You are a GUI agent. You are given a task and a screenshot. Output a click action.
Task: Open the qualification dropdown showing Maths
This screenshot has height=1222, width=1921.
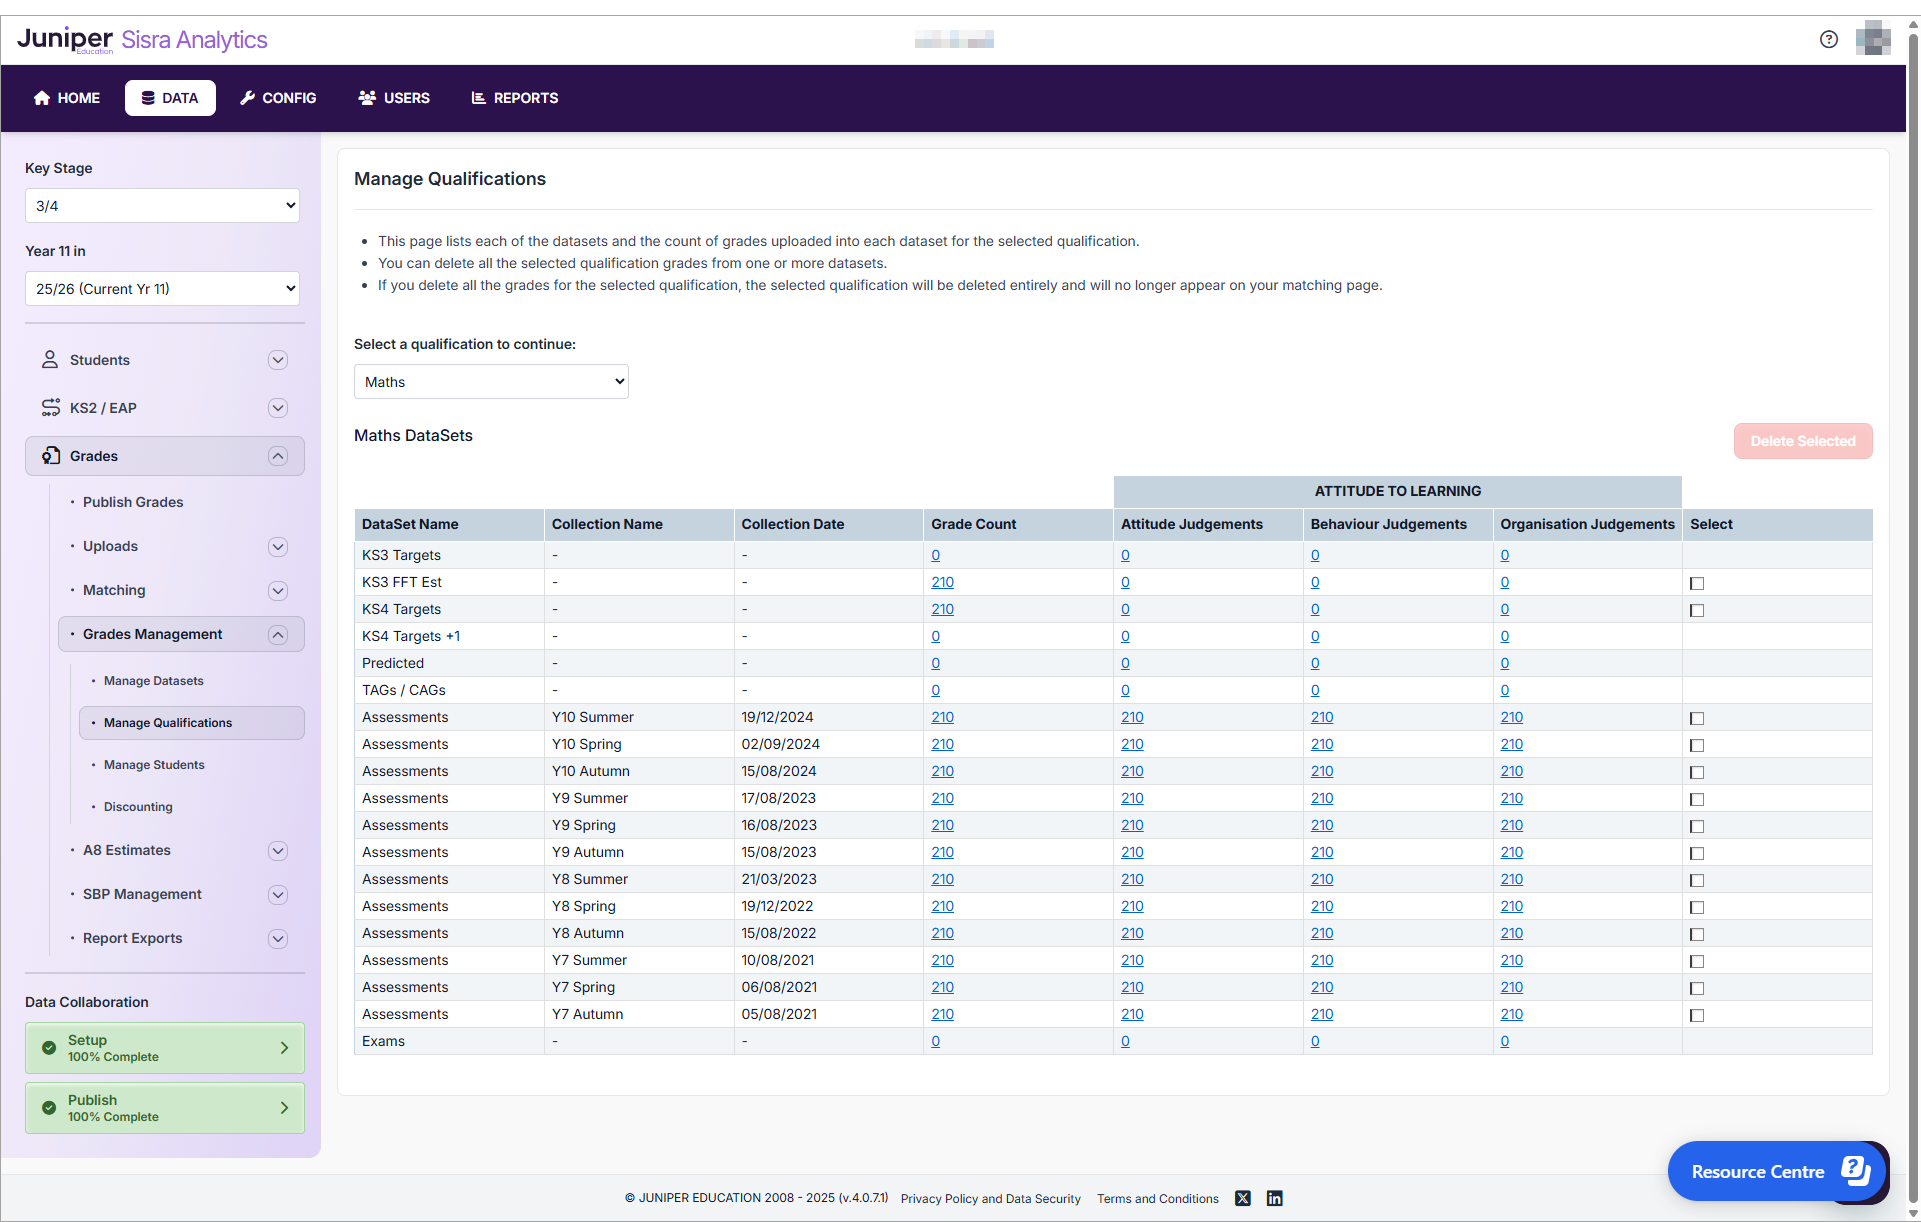pos(491,382)
